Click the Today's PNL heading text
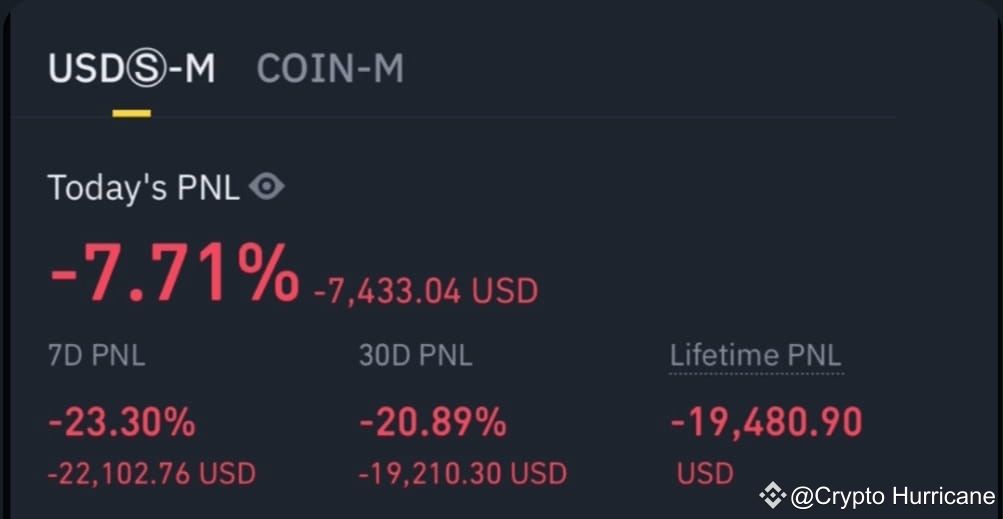Viewport: 1003px width, 519px height. pos(144,188)
